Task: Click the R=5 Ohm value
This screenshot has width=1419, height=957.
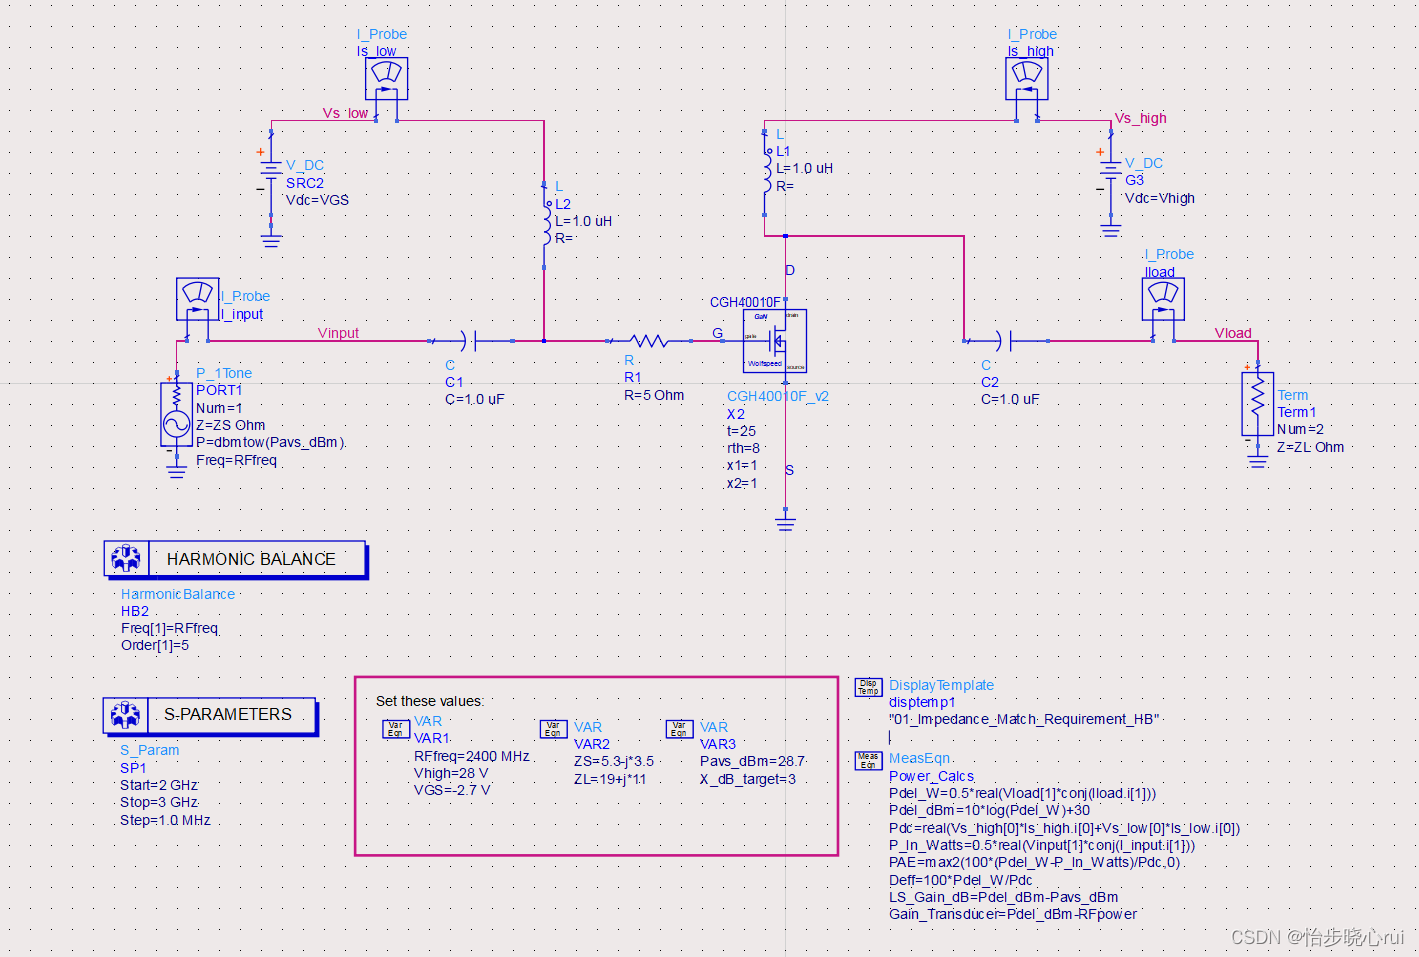Action: [x=654, y=395]
